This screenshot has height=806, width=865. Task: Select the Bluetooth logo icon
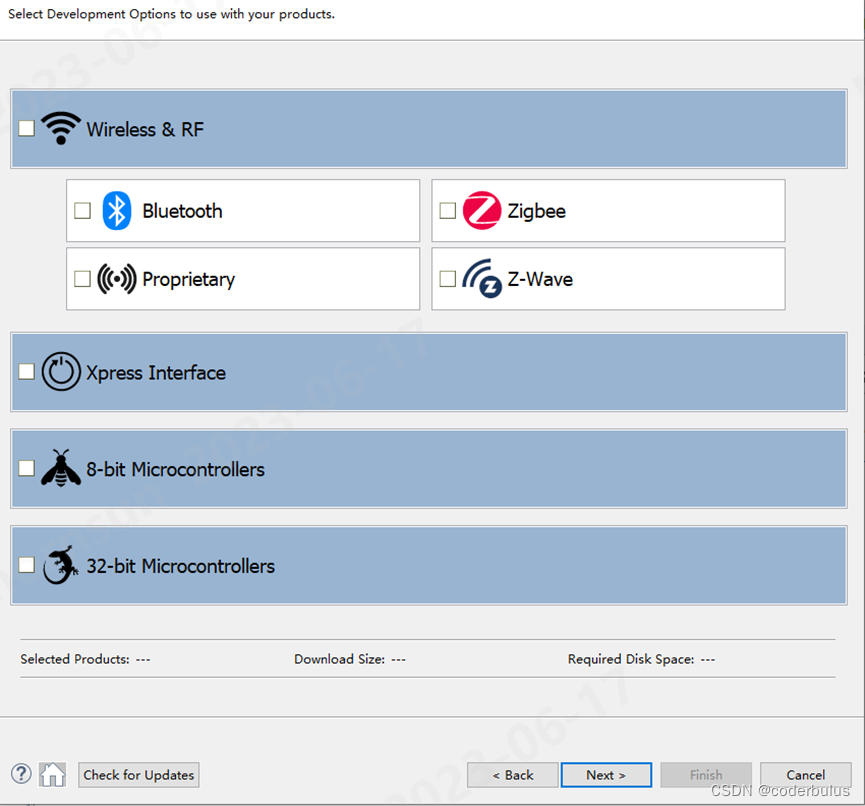point(117,210)
